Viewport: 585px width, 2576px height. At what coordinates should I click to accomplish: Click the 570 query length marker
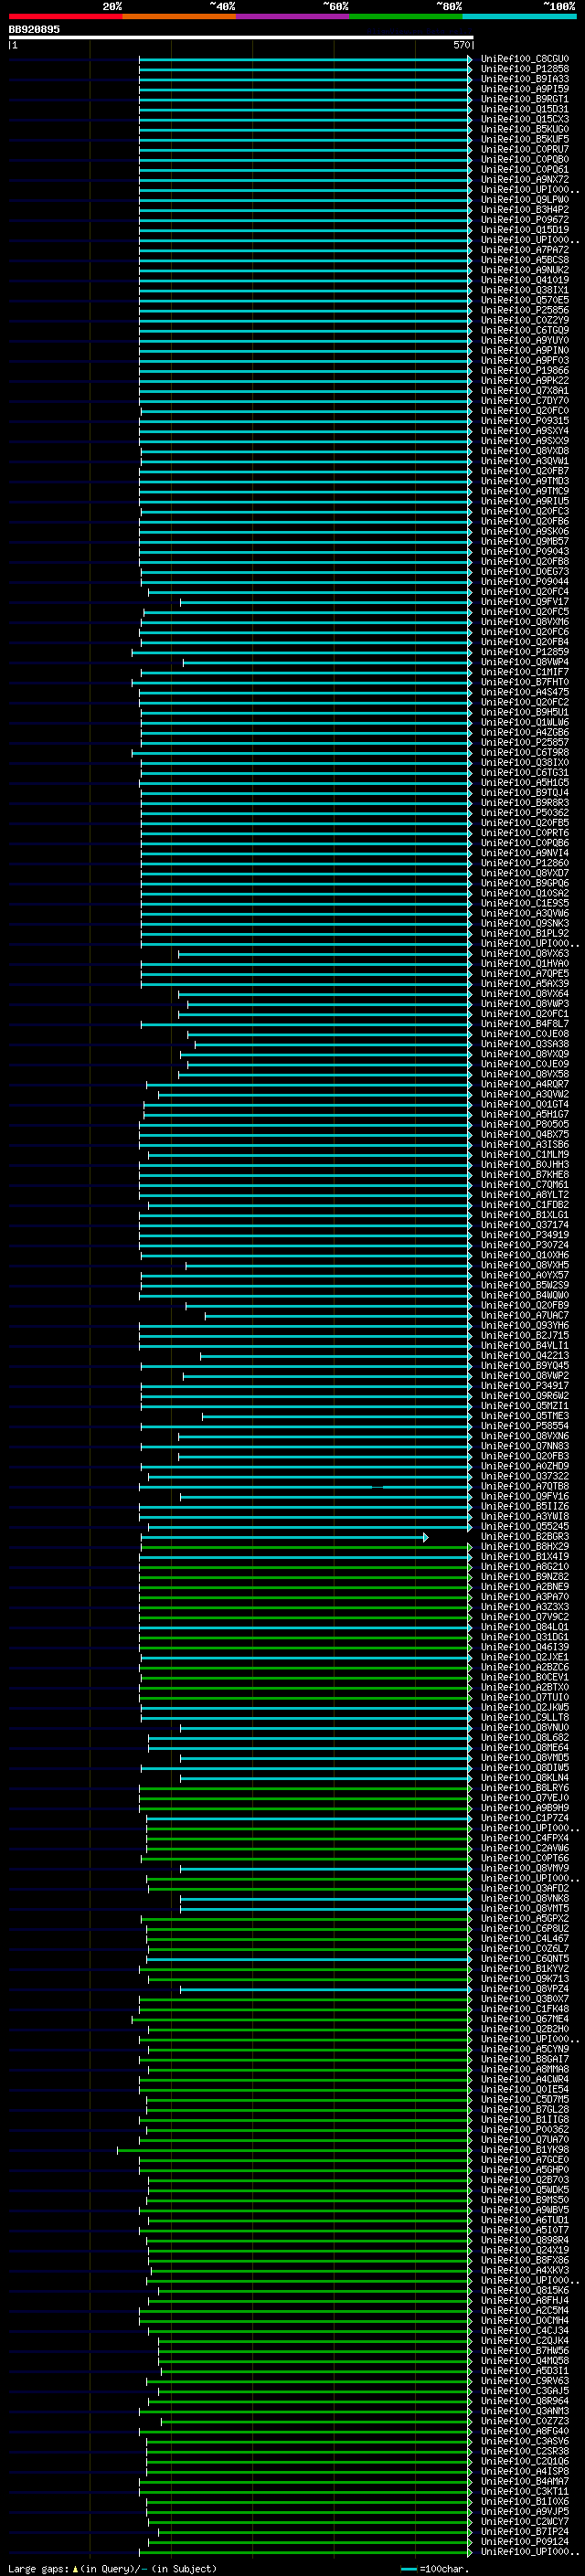461,45
